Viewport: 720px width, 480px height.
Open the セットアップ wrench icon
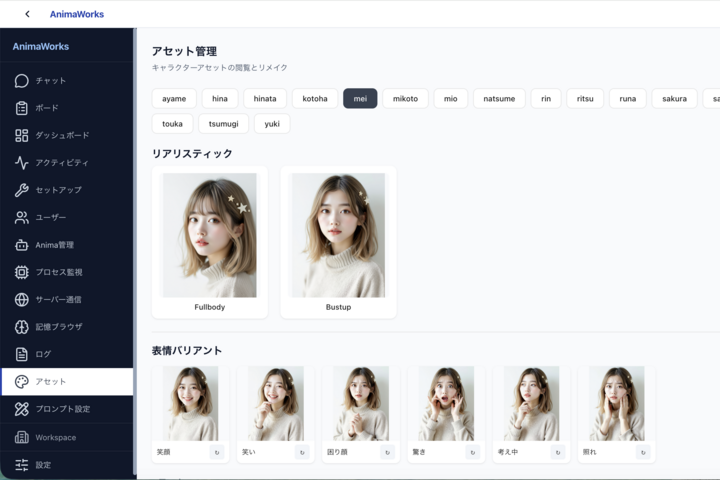click(x=22, y=190)
